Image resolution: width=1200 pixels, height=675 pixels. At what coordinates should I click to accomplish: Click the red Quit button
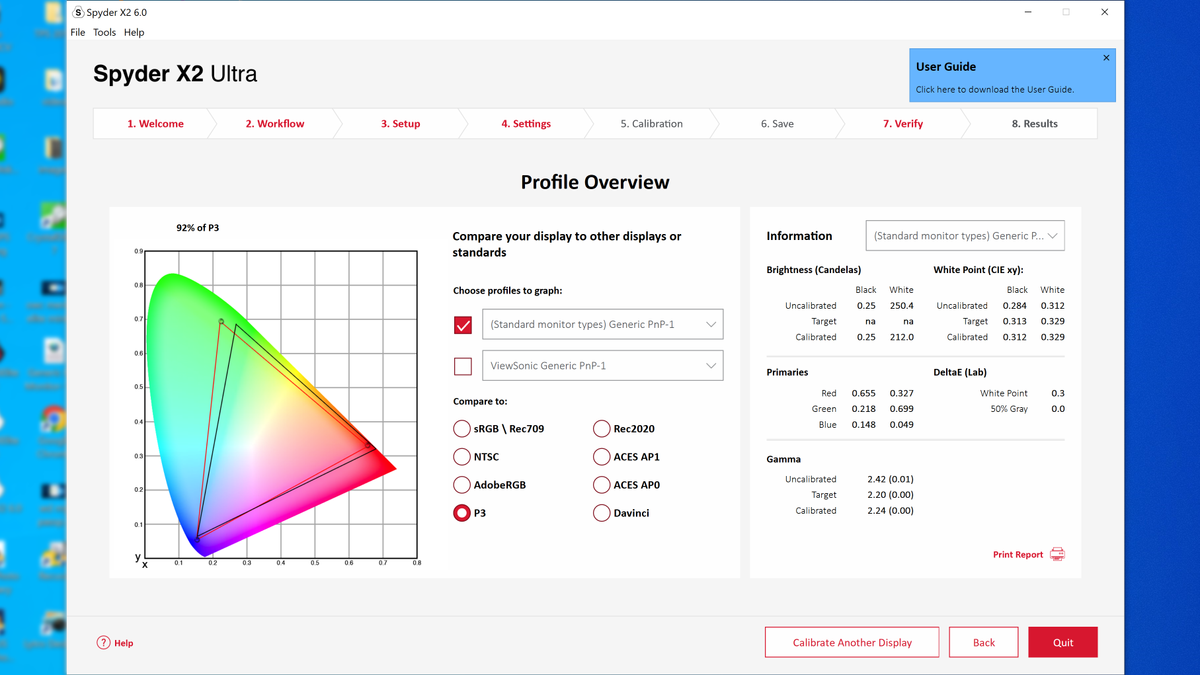pos(1063,642)
